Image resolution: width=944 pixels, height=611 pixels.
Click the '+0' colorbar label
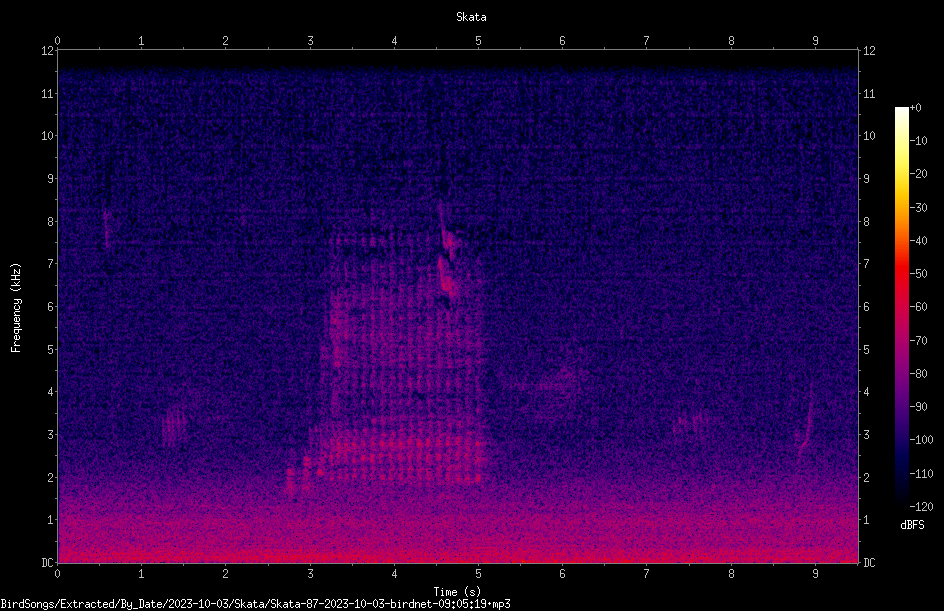[915, 108]
